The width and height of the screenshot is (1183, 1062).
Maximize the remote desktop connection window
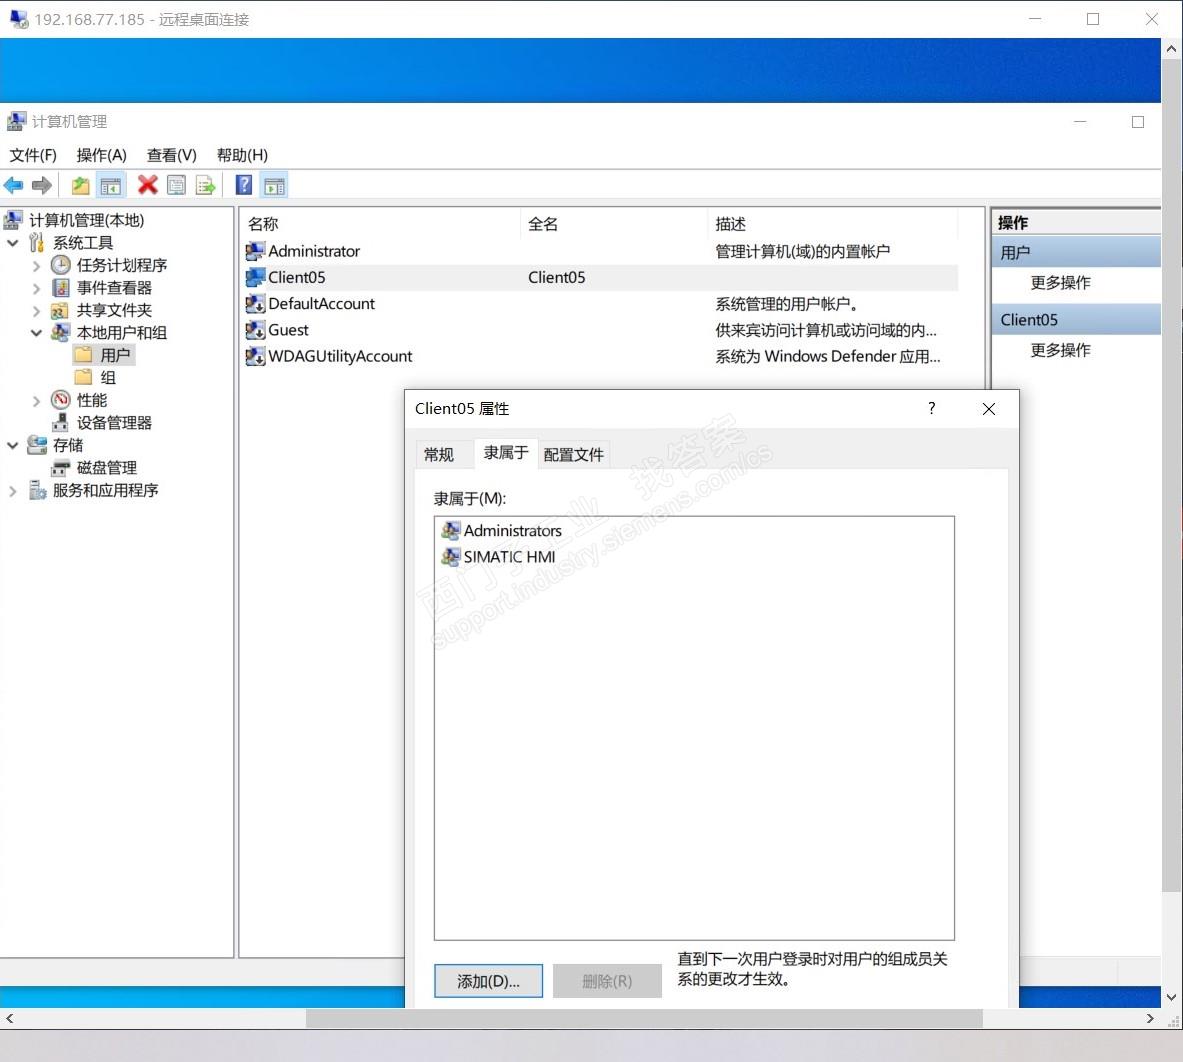(x=1092, y=19)
